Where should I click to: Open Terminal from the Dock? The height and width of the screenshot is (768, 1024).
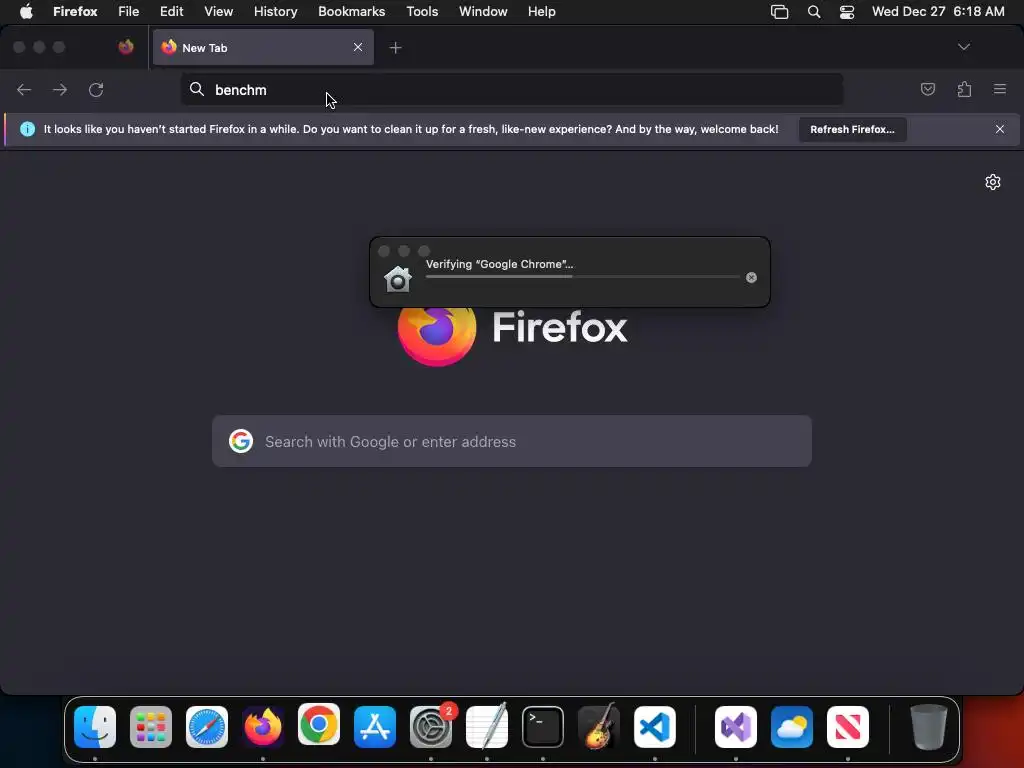[x=543, y=727]
